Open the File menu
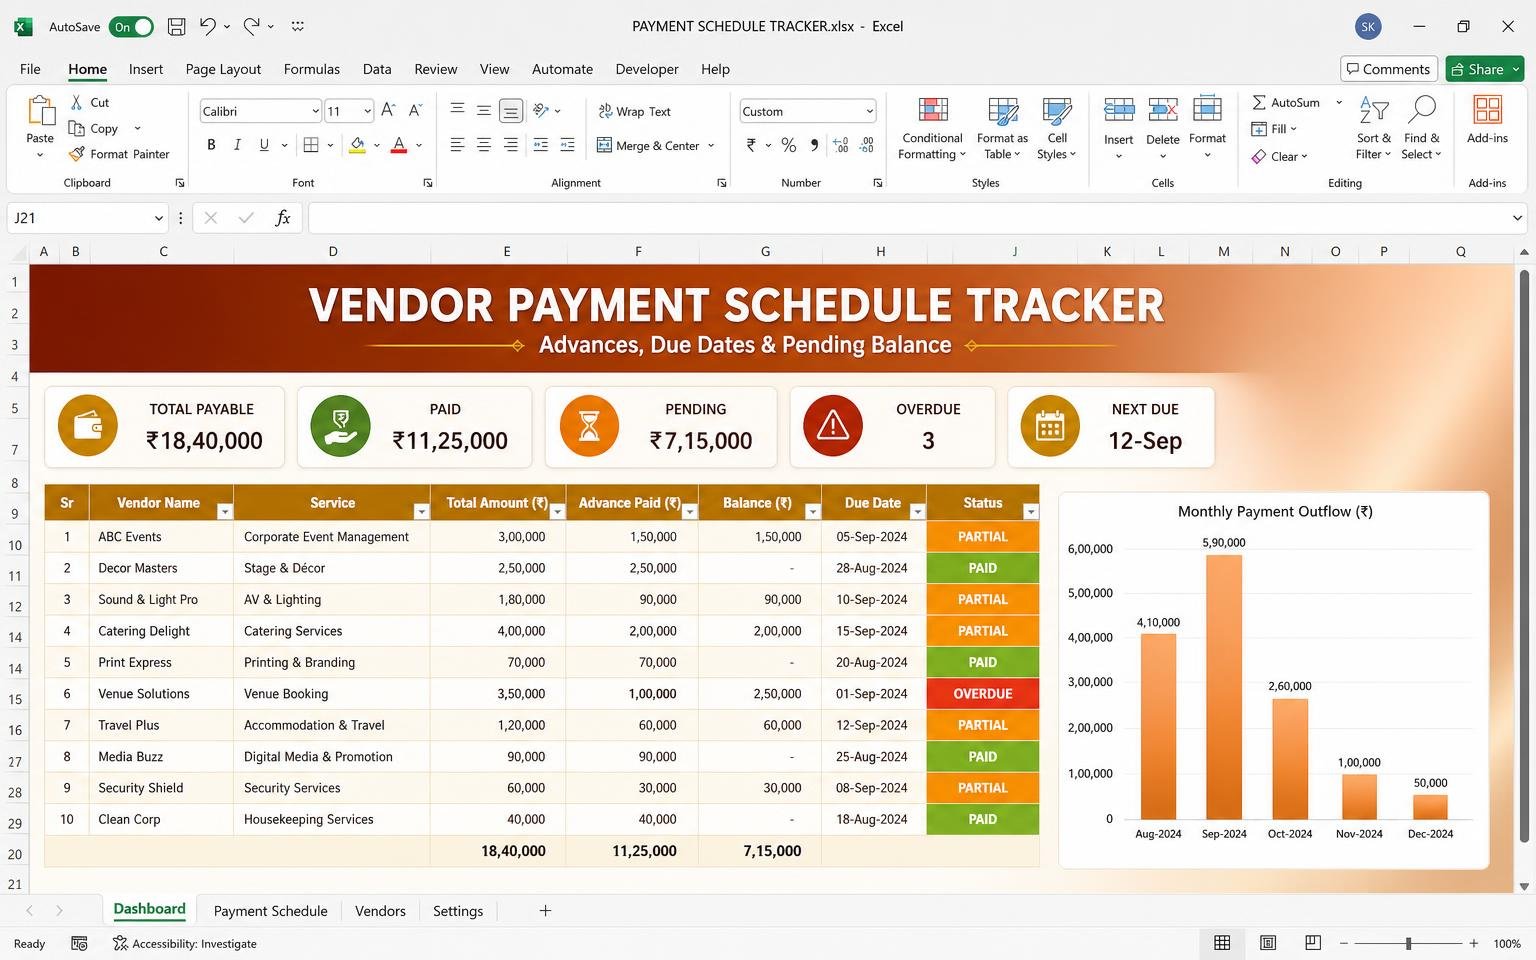 pyautogui.click(x=30, y=69)
